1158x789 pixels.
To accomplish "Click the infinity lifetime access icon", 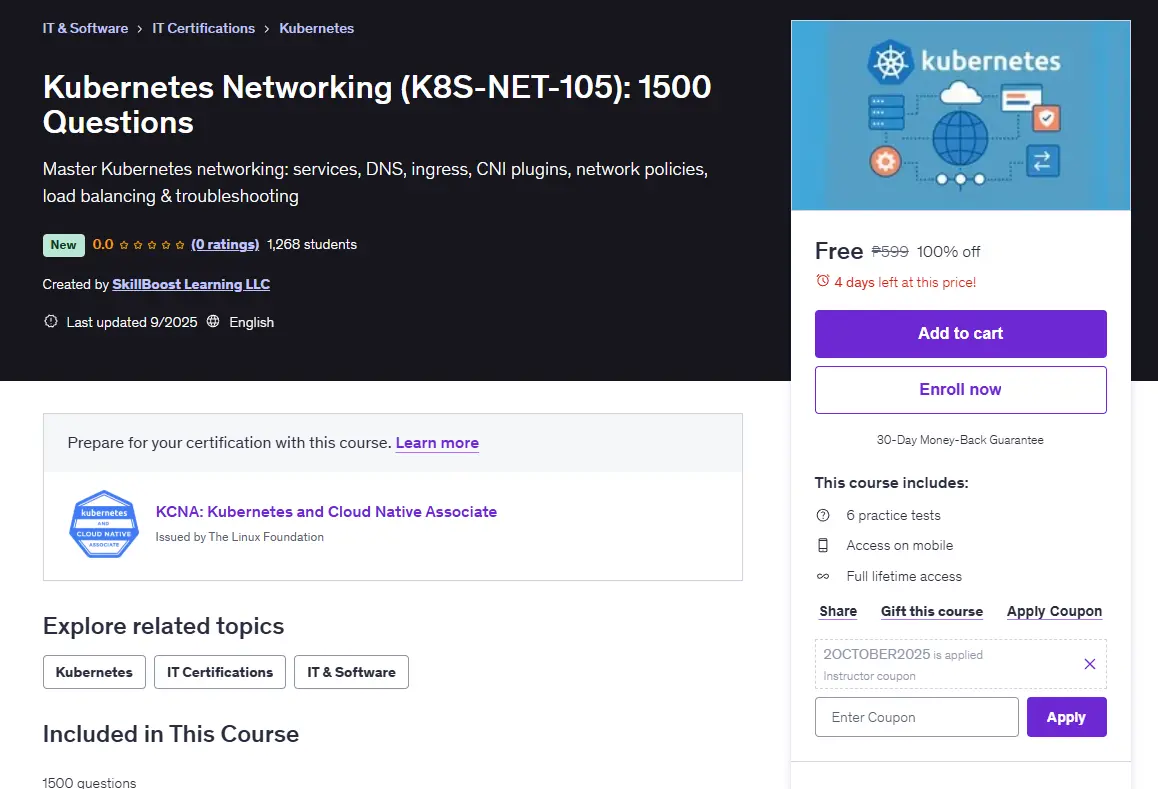I will pyautogui.click(x=823, y=576).
